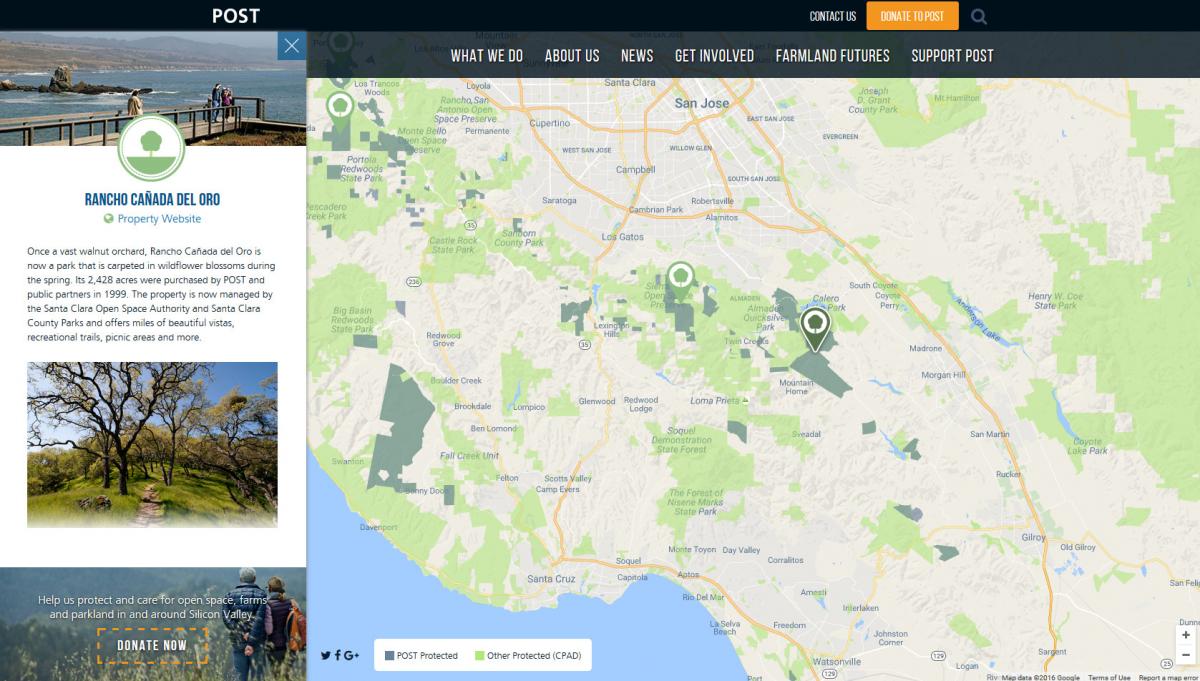Click the Santa Clara map label
The image size is (1200, 681).
coord(630,82)
